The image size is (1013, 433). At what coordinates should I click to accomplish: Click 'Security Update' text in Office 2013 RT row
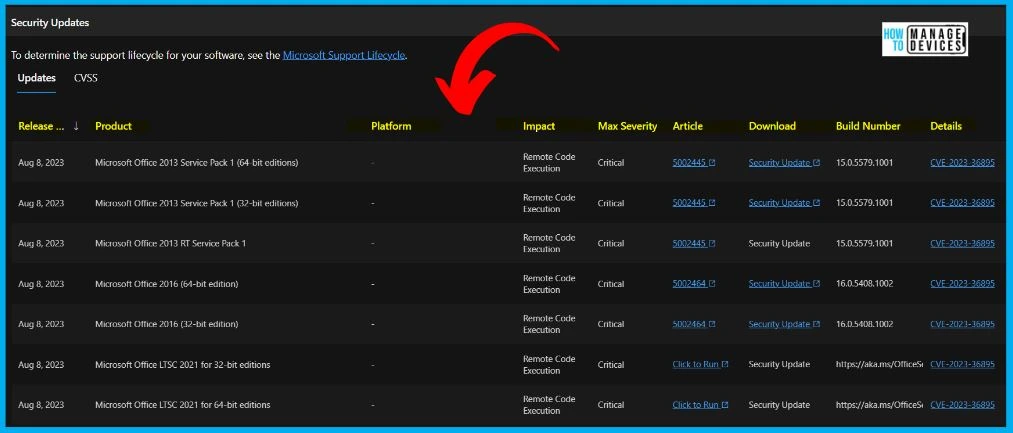pyautogui.click(x=779, y=244)
